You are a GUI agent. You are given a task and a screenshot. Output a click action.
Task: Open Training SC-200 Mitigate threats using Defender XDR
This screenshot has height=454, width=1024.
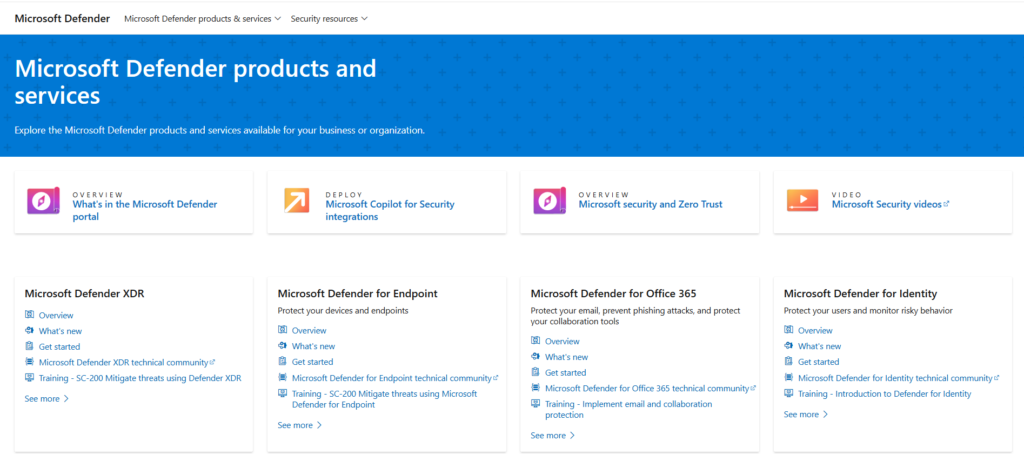pyautogui.click(x=140, y=378)
